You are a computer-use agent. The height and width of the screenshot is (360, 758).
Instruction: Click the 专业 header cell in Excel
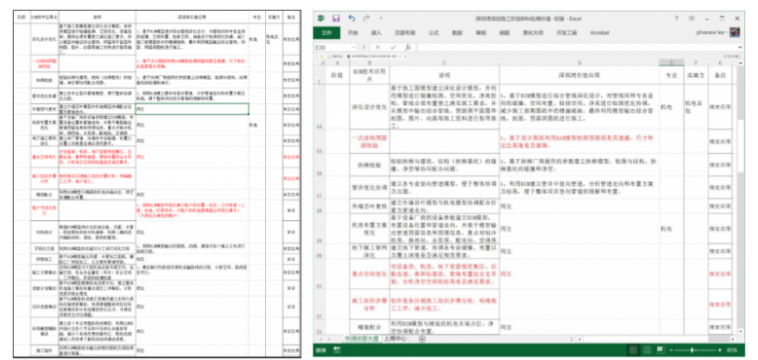pos(671,75)
